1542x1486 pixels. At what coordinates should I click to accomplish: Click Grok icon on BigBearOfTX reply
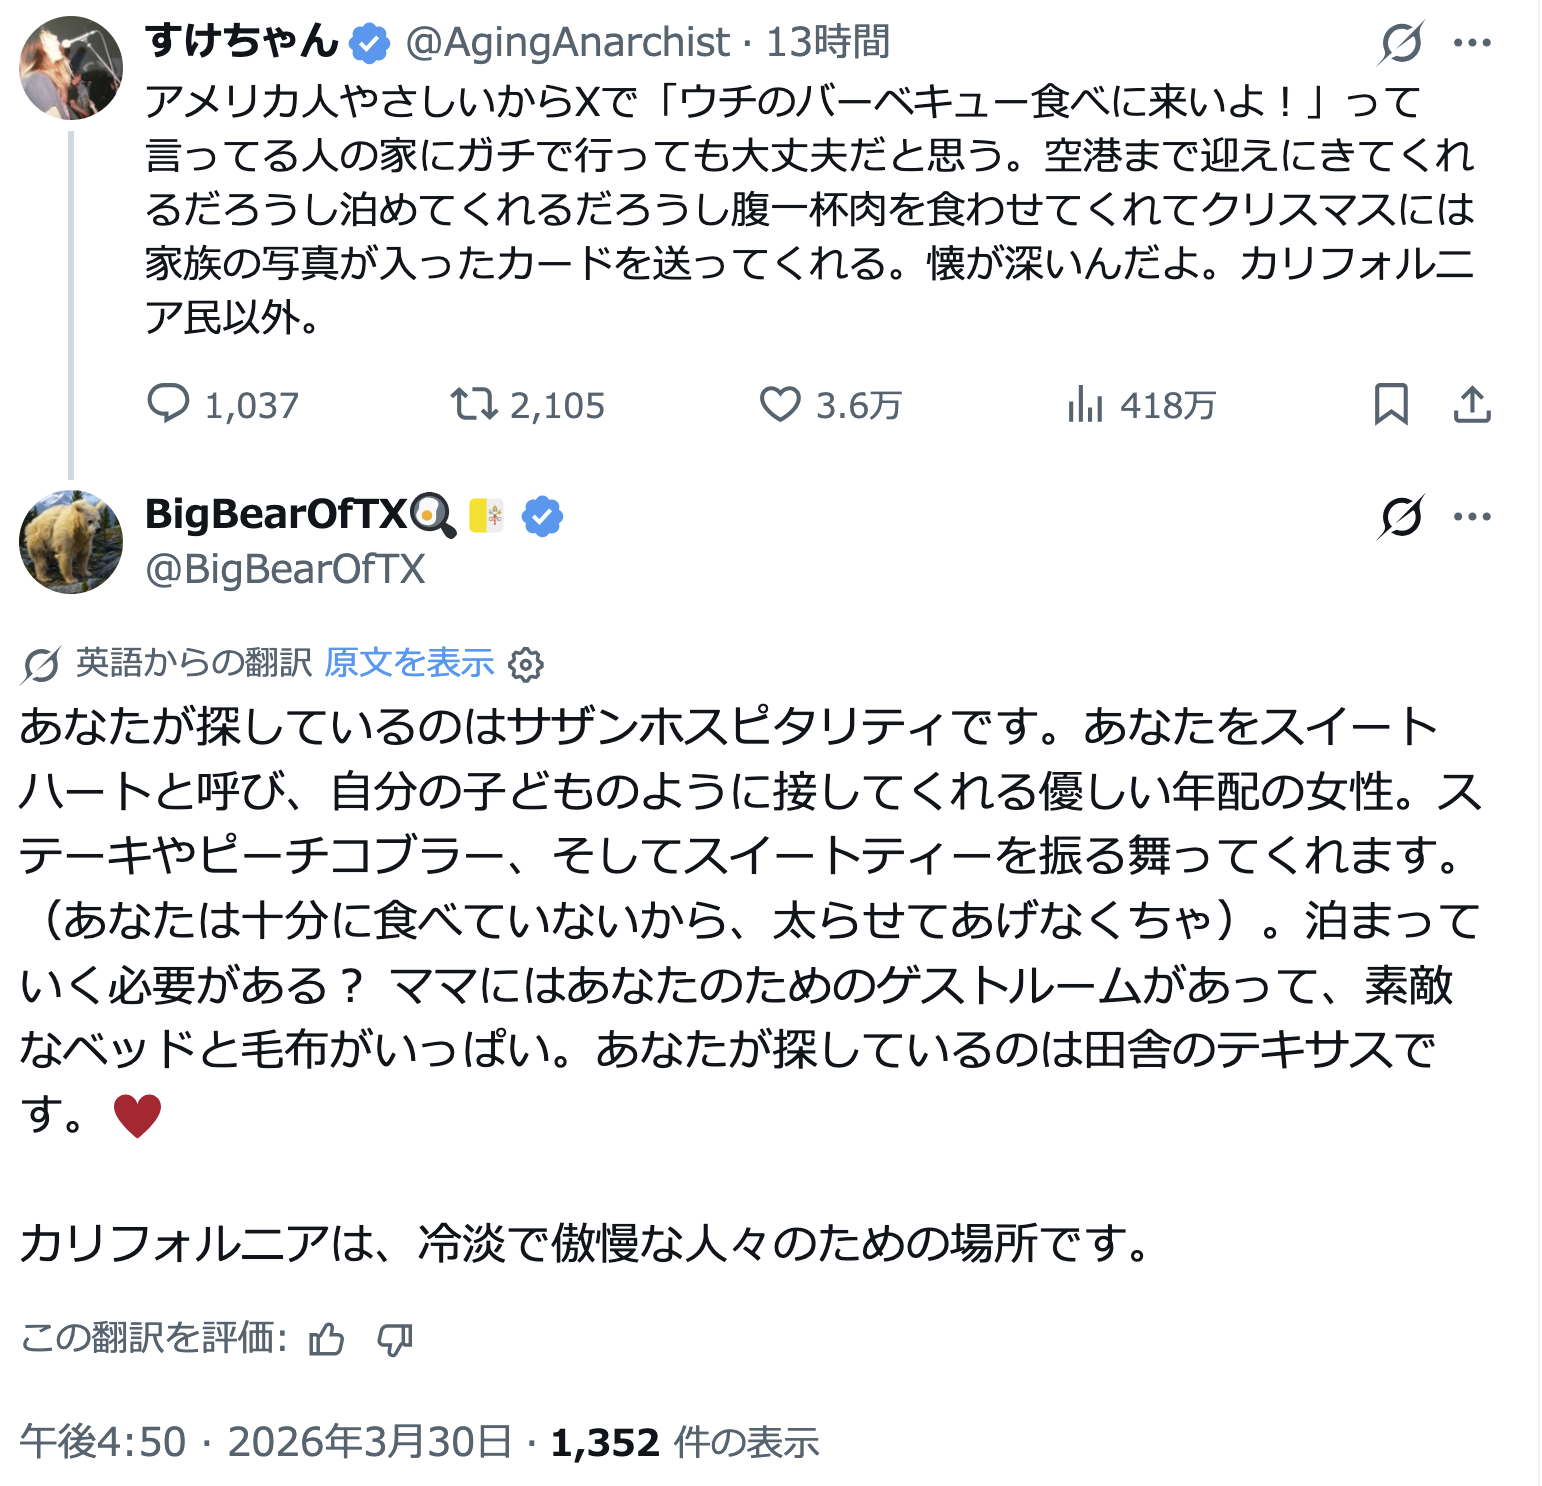[x=1401, y=517]
